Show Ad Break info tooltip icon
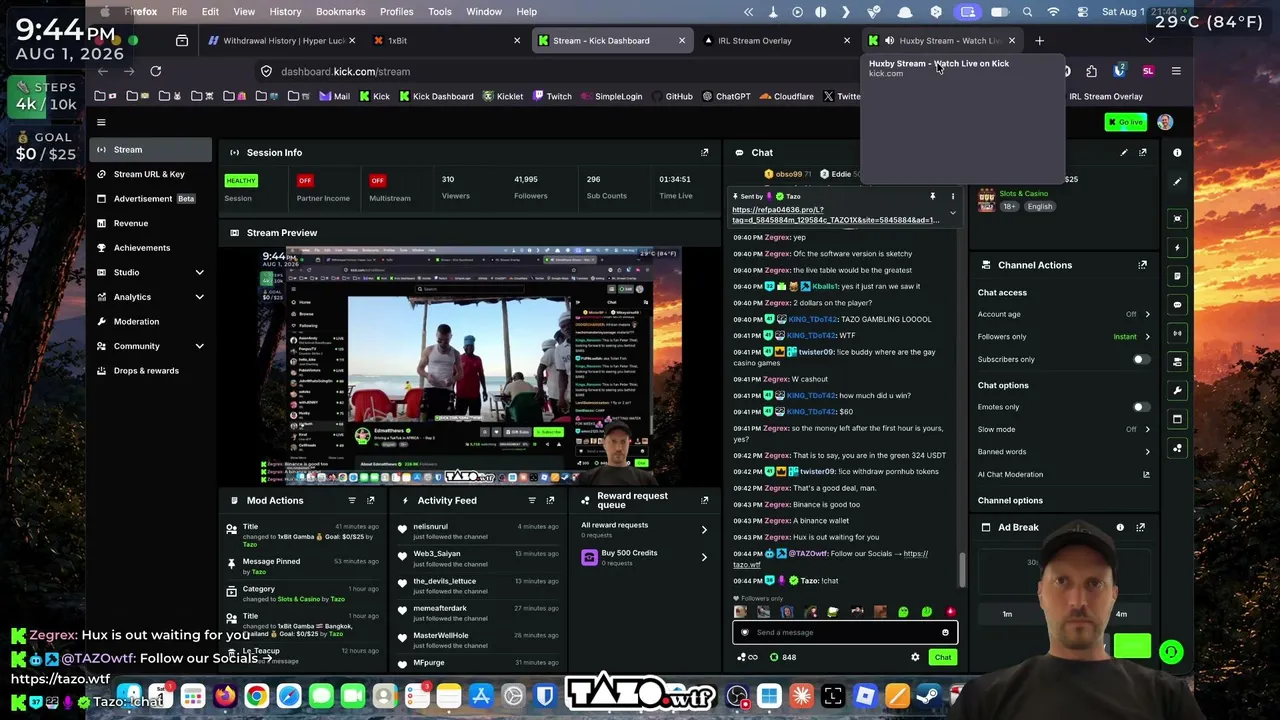 (x=1120, y=527)
